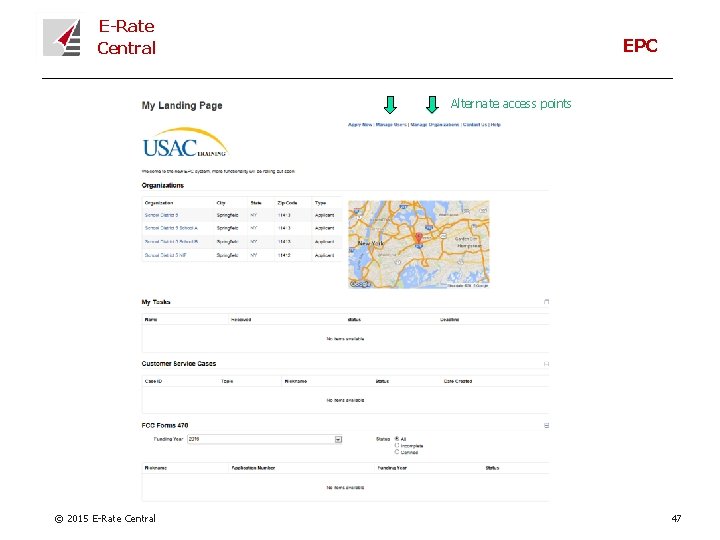Click the Springfield cell in School District 5 row
The height and width of the screenshot is (540, 720).
227,215
